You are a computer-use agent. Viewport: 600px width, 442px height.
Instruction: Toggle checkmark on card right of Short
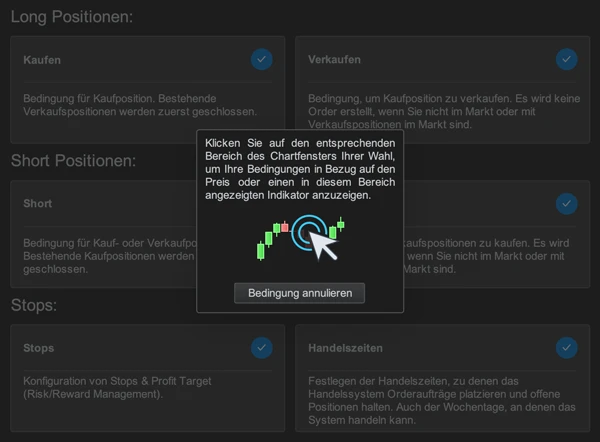click(567, 204)
